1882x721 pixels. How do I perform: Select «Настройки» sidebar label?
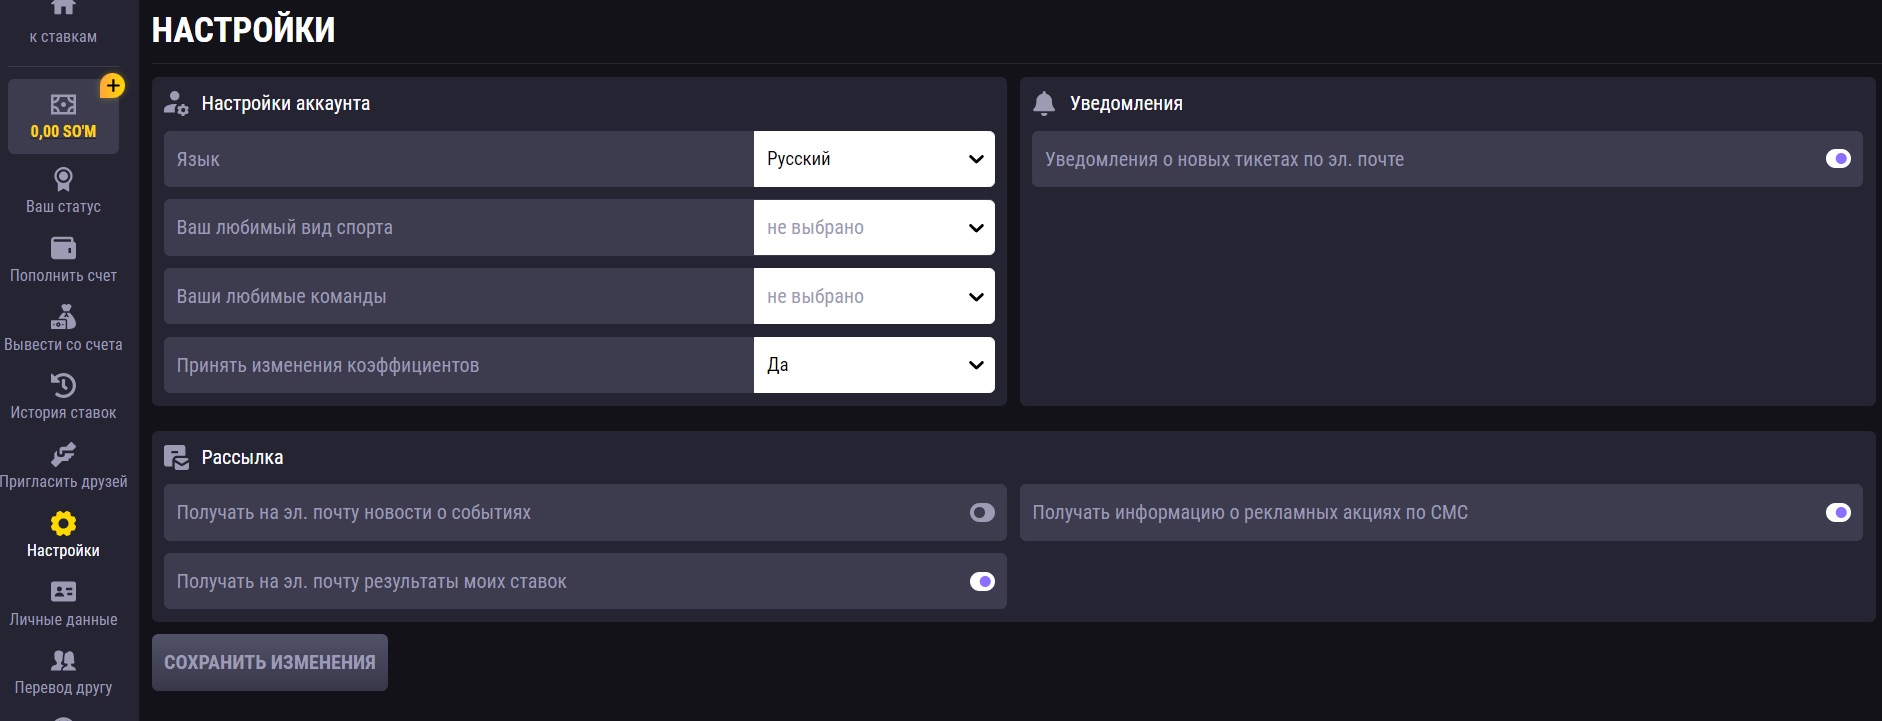coord(63,550)
